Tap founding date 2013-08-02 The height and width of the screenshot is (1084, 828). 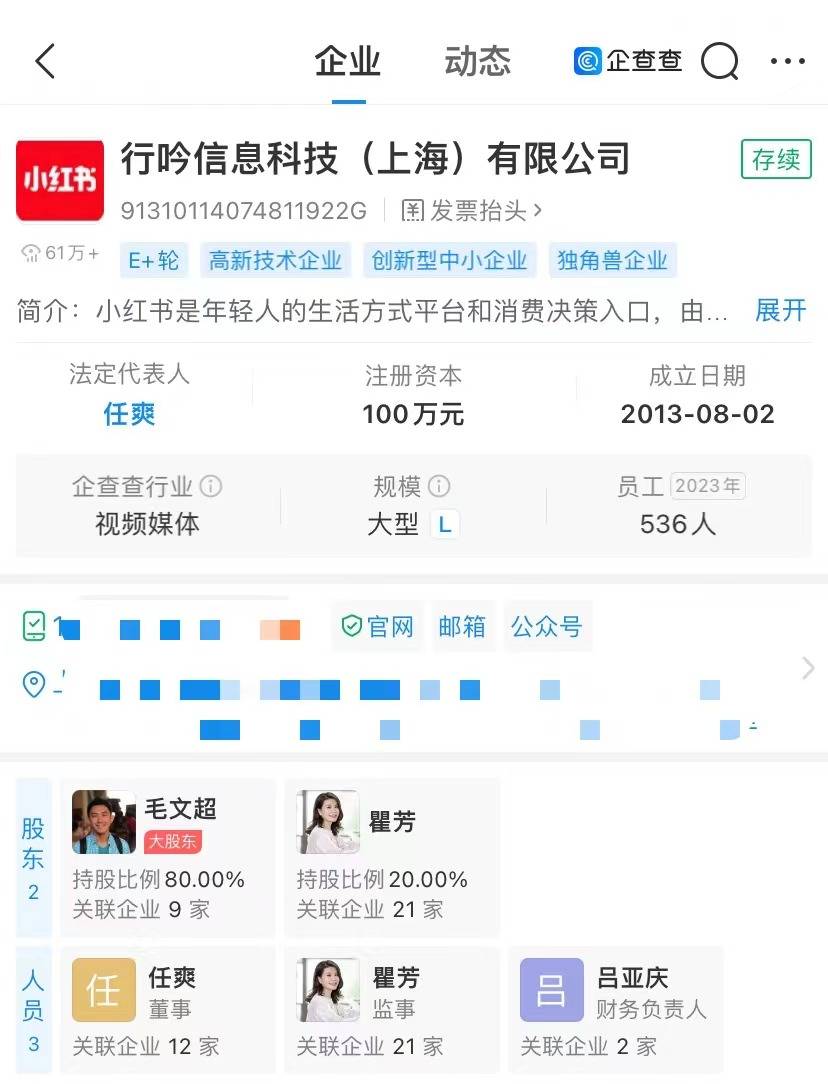(697, 414)
